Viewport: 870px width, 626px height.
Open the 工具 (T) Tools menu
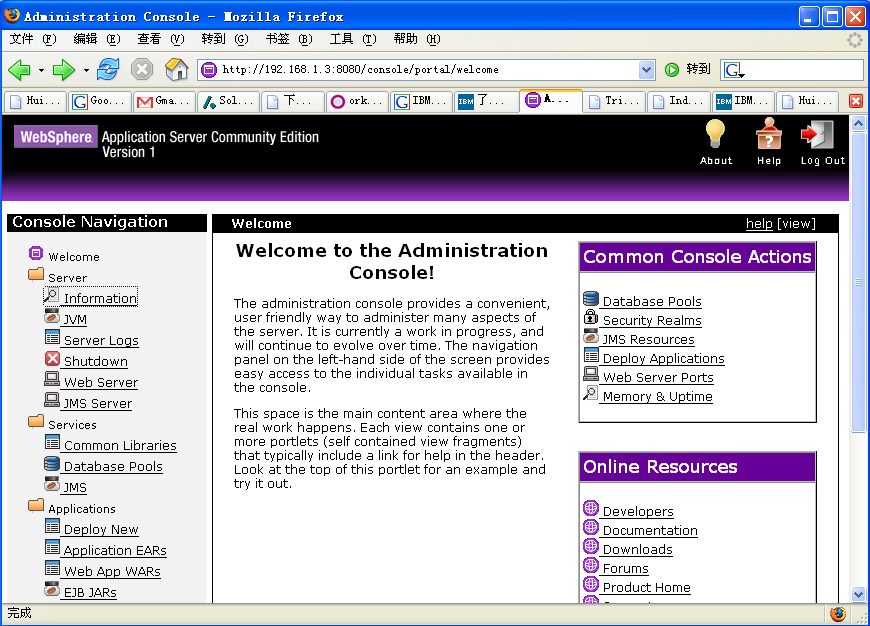point(352,39)
